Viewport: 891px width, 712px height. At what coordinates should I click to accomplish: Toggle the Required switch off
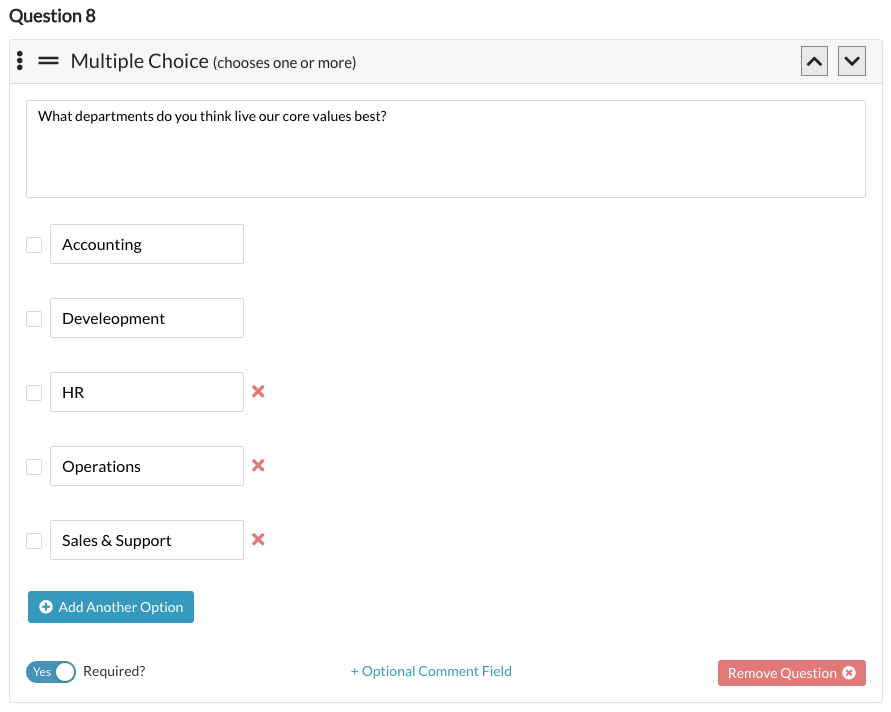(51, 671)
